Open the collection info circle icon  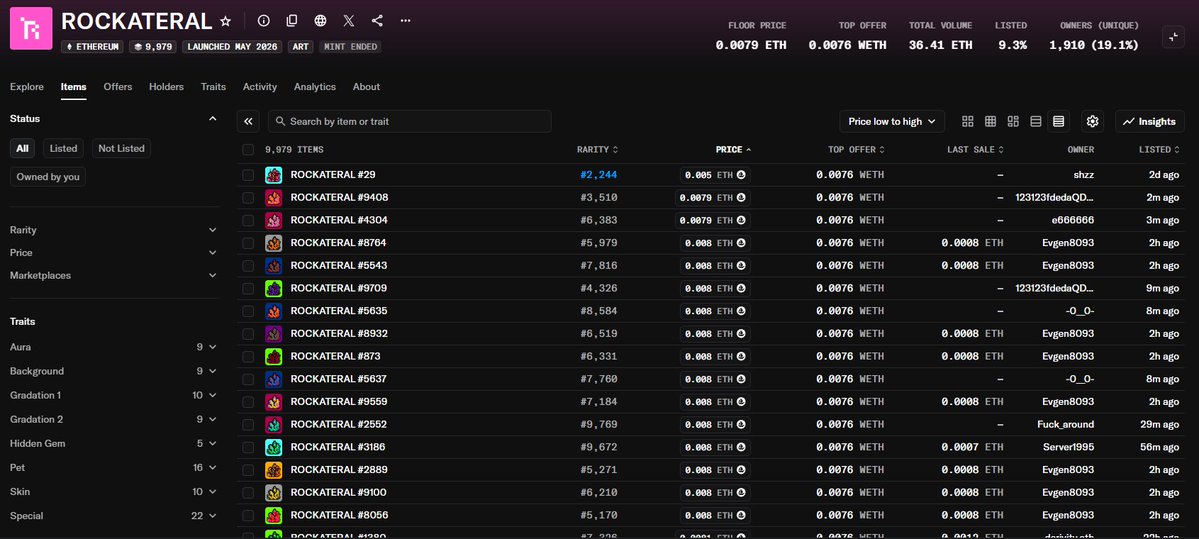(264, 21)
